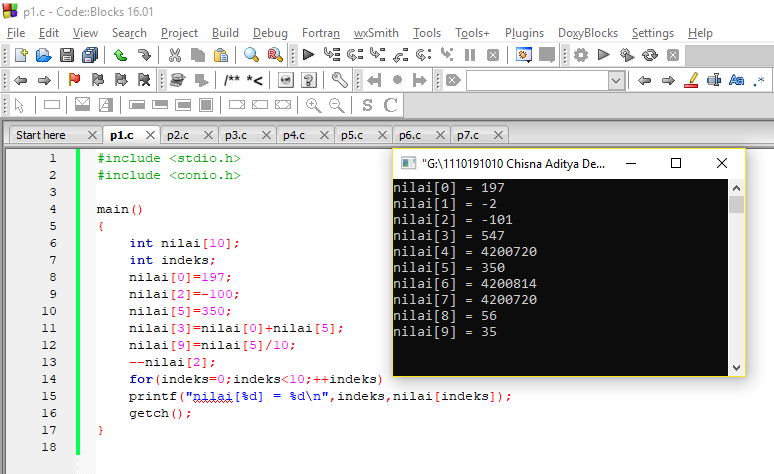
Task: Click line number 14 in gutter
Action: (49, 379)
